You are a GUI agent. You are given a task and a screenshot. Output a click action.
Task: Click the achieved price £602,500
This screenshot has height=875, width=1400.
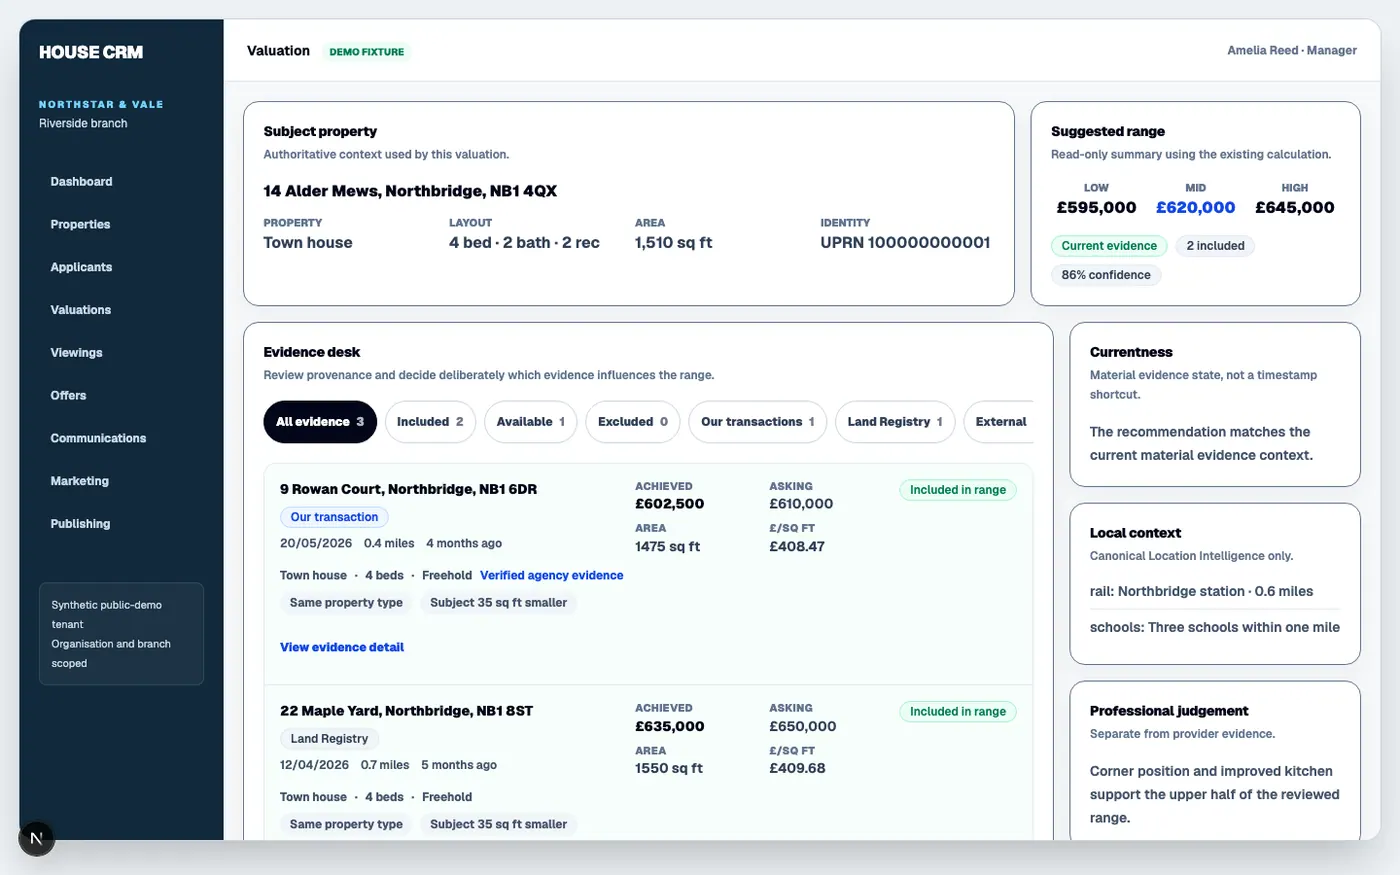click(670, 504)
